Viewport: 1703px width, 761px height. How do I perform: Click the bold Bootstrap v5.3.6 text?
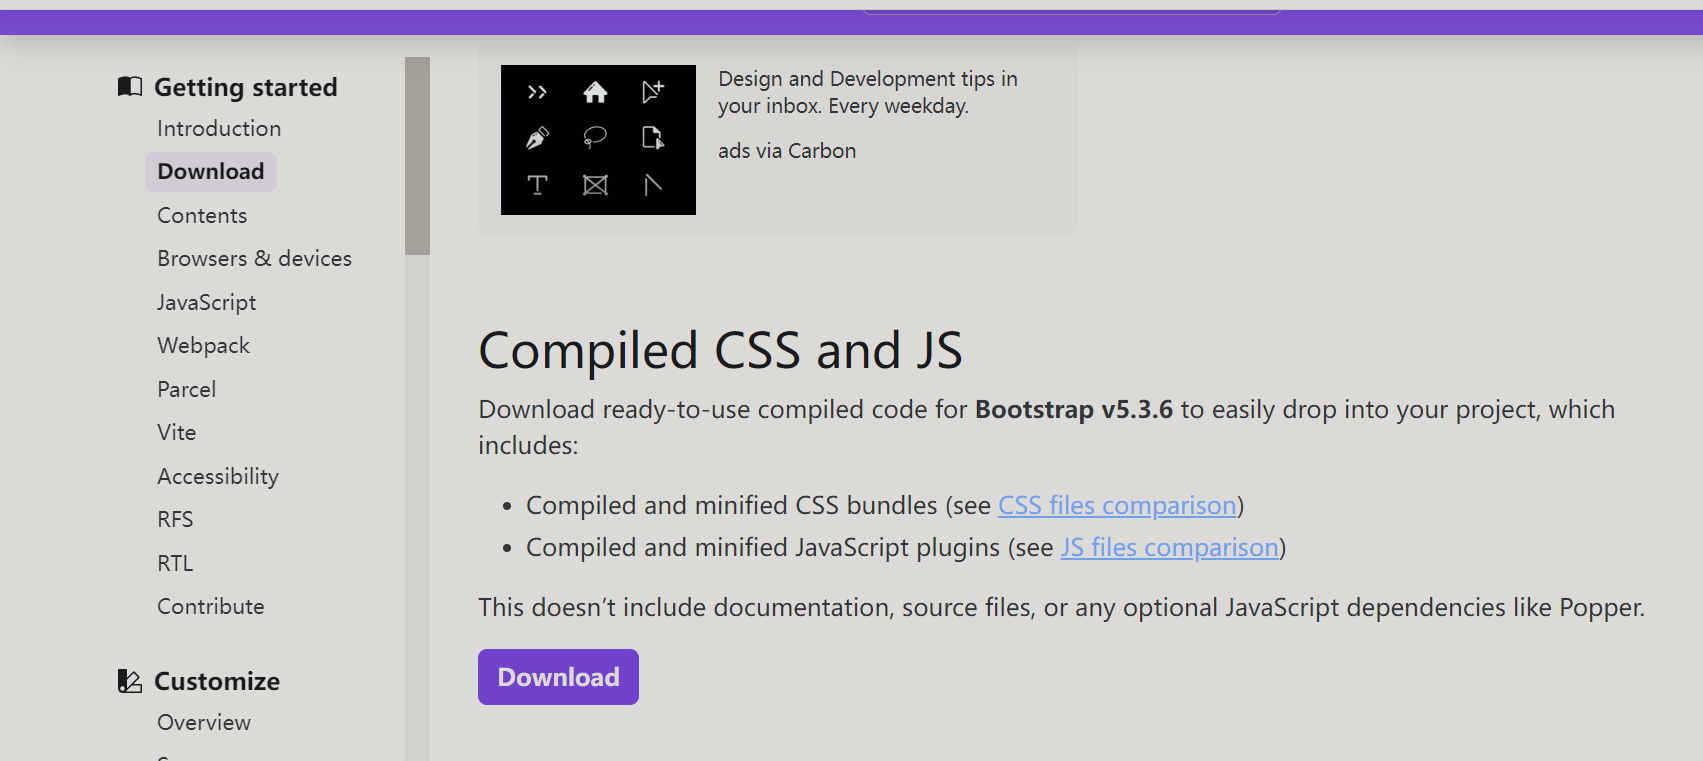(x=1073, y=409)
